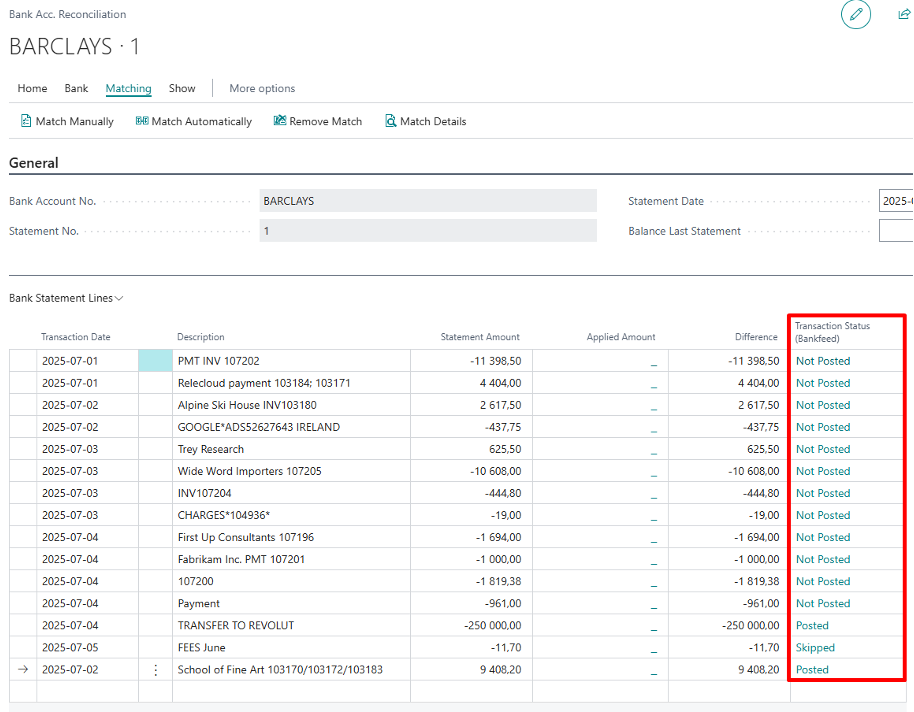
Task: Click the Description column header
Action: [x=201, y=337]
